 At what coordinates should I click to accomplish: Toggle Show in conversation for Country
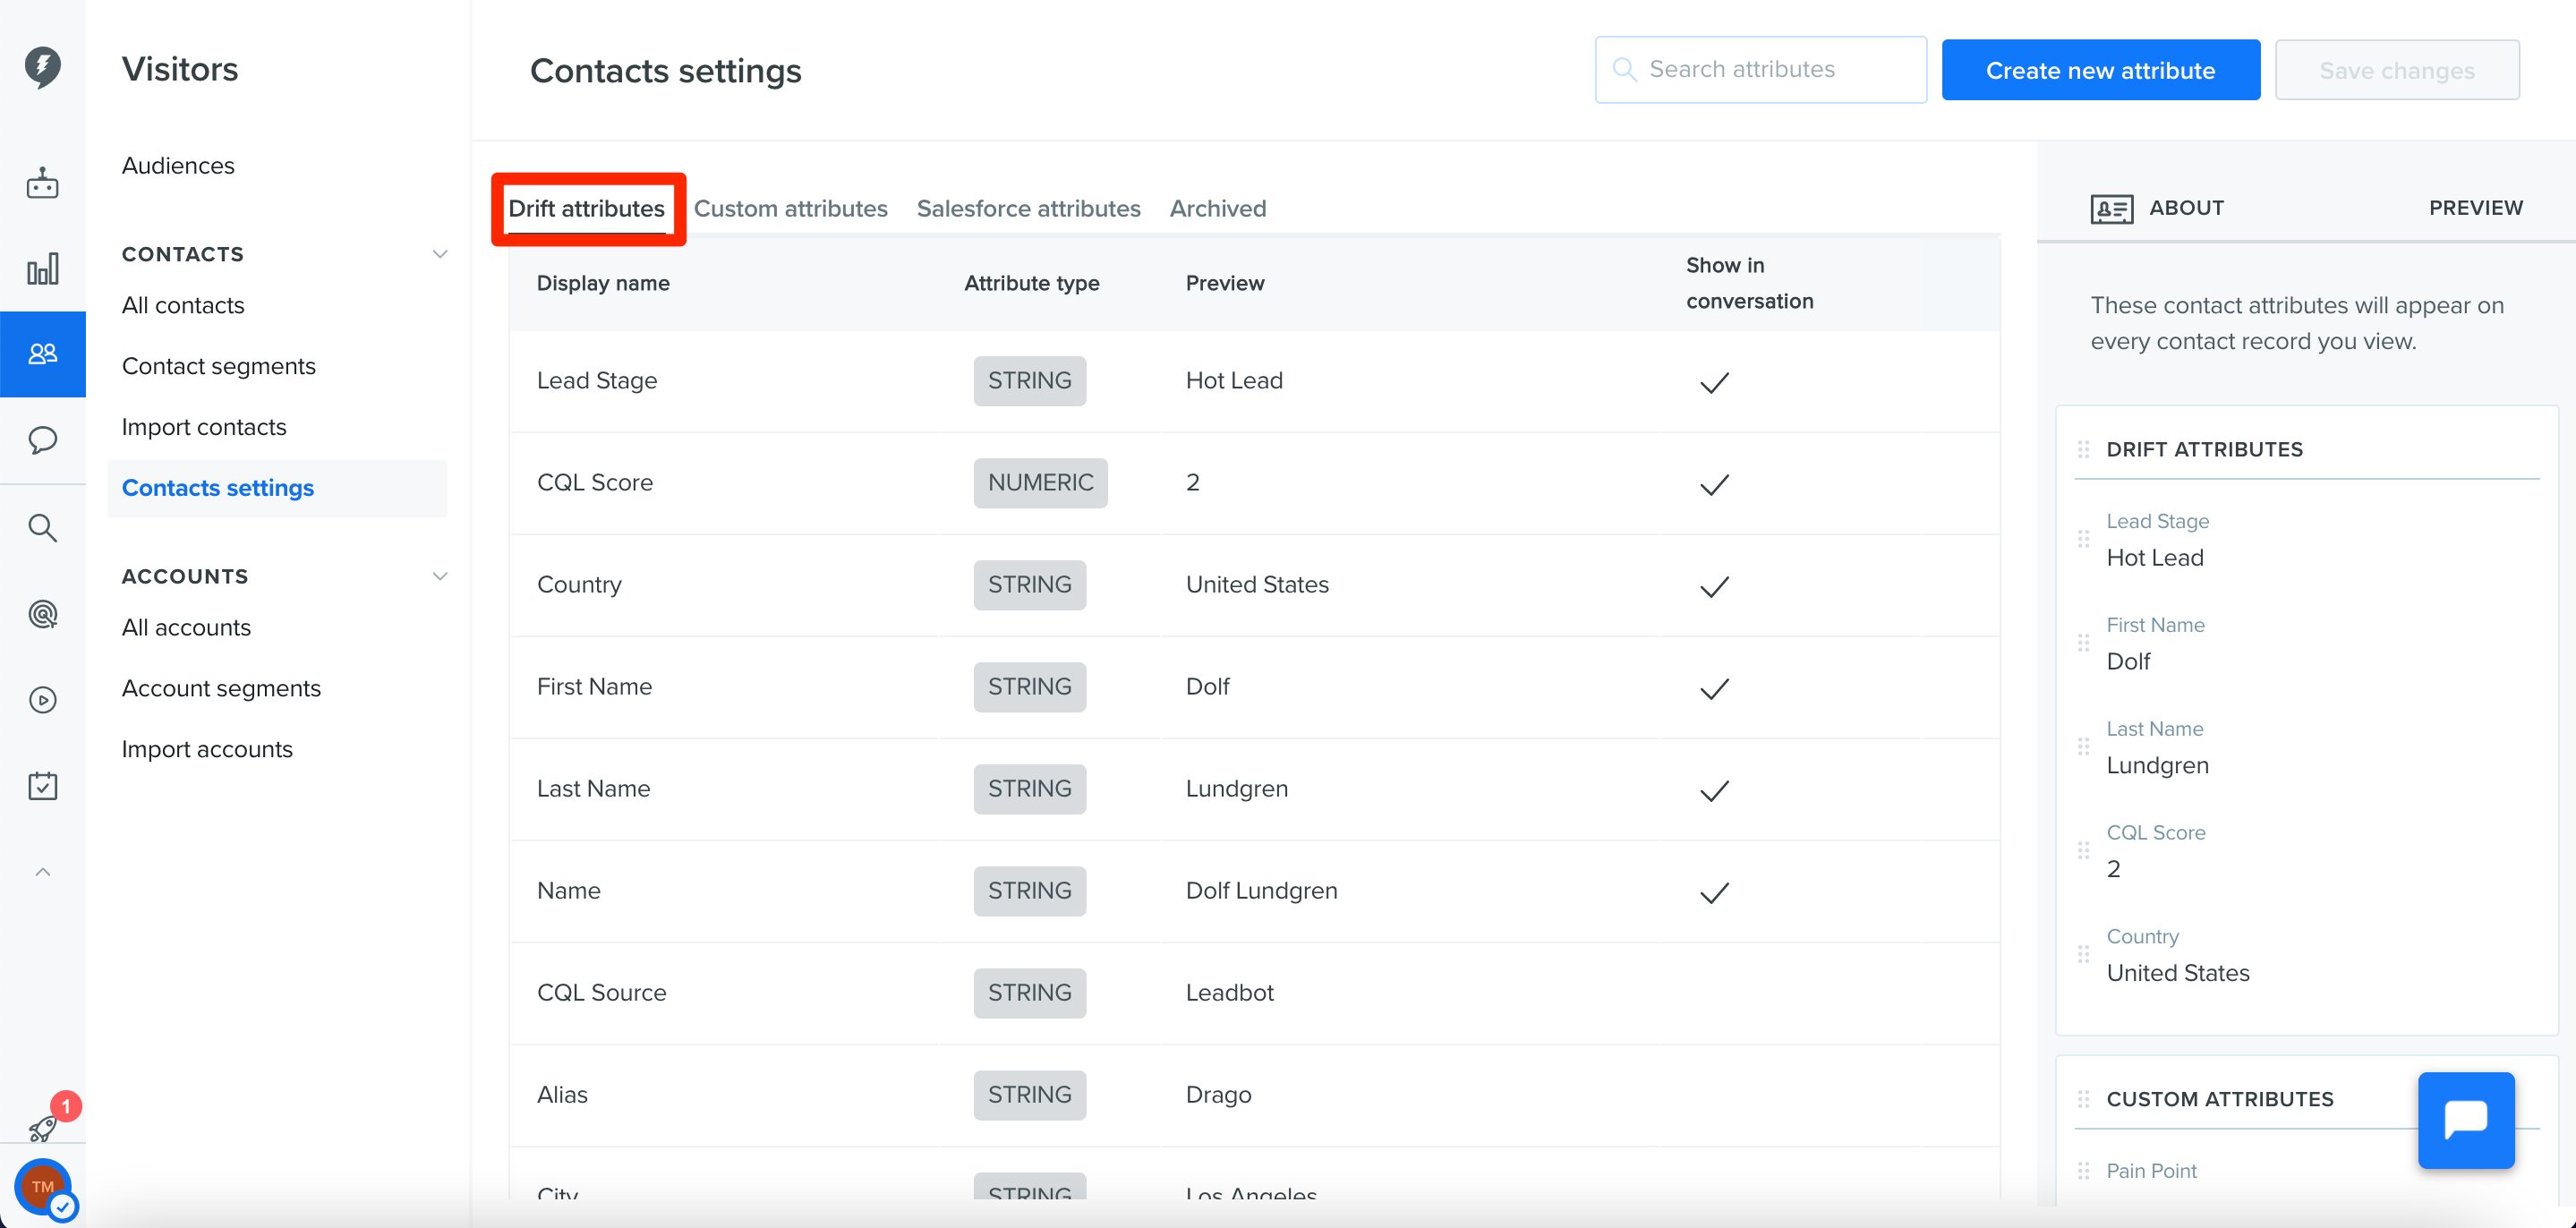click(1714, 587)
